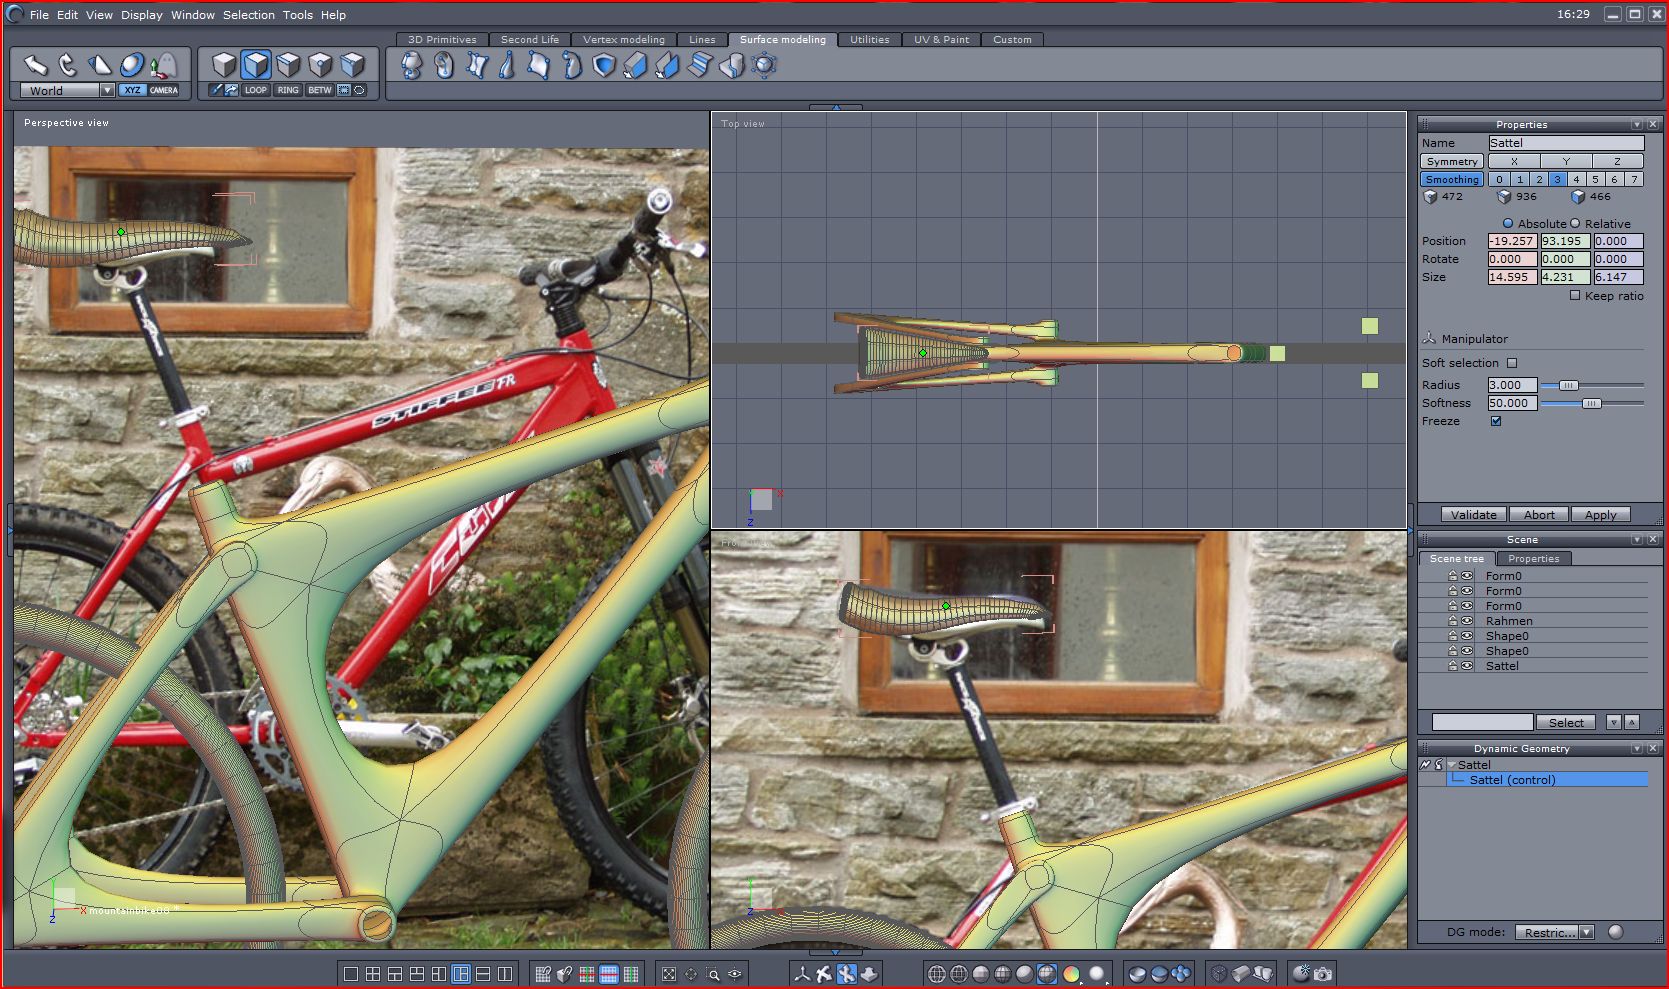This screenshot has height=989, width=1669.
Task: Click the Validate button
Action: (x=1474, y=515)
